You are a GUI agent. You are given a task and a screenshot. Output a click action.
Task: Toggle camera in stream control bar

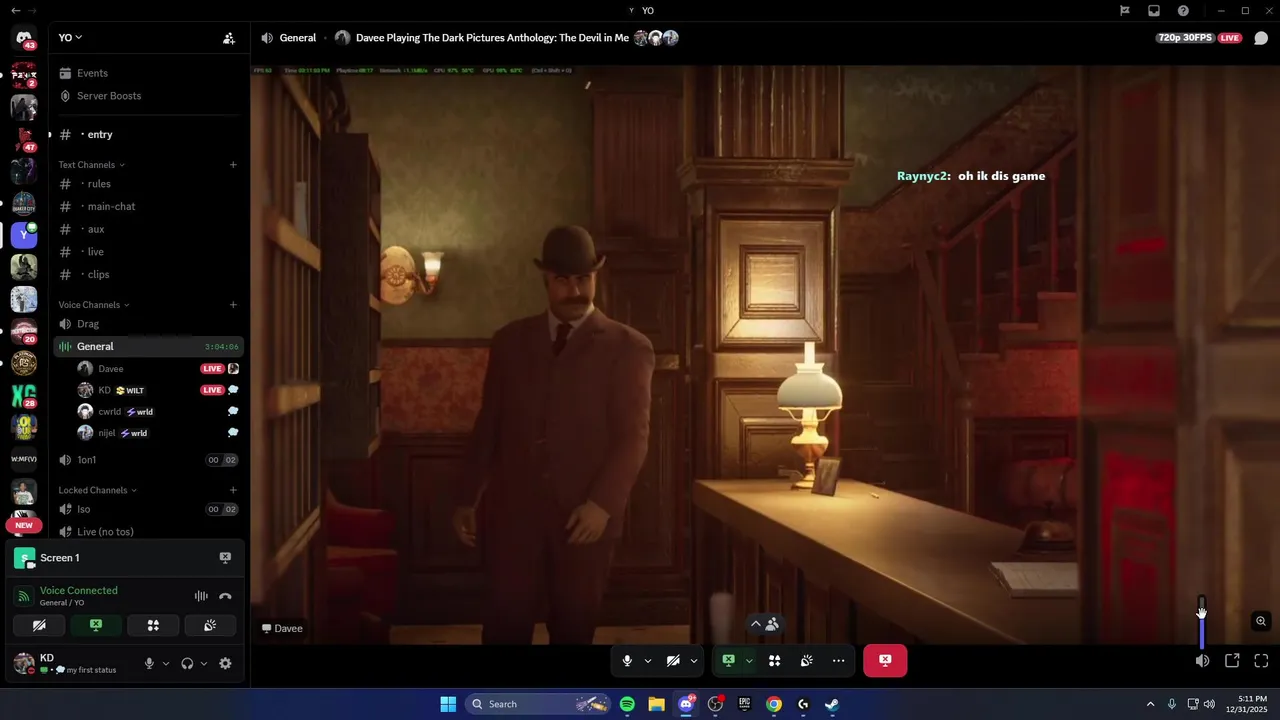click(x=673, y=660)
